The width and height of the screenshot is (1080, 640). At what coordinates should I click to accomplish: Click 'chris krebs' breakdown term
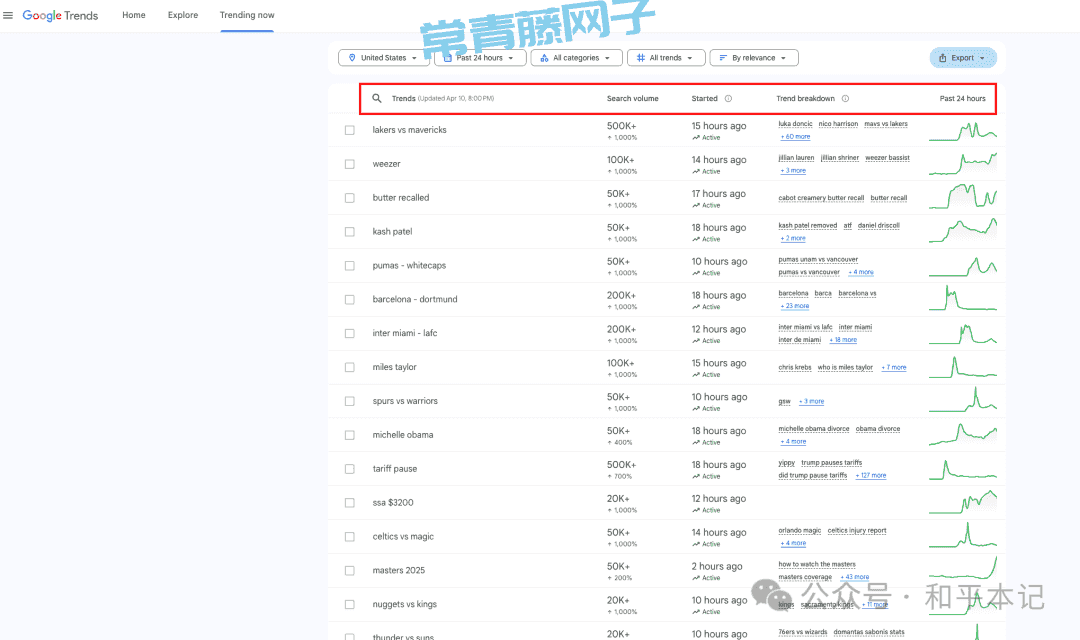(795, 367)
